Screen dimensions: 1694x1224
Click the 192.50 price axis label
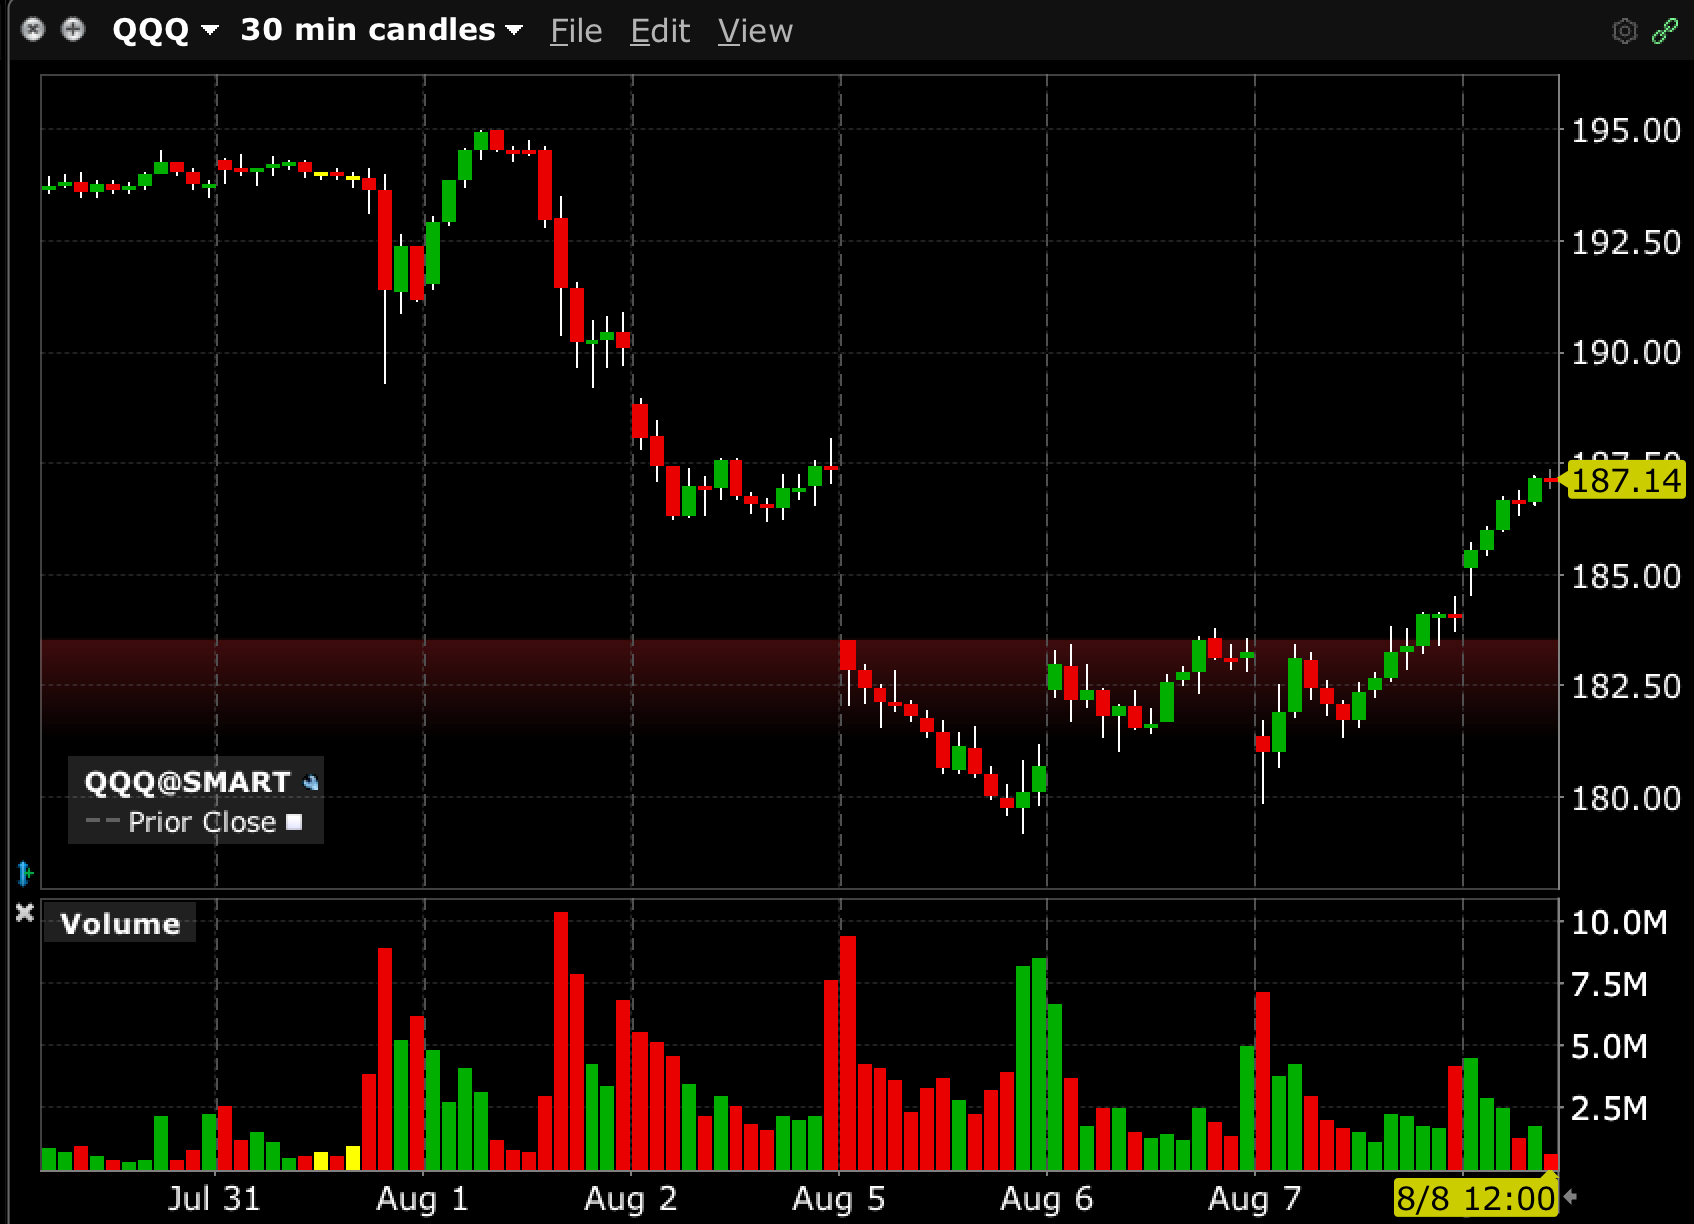pyautogui.click(x=1626, y=242)
